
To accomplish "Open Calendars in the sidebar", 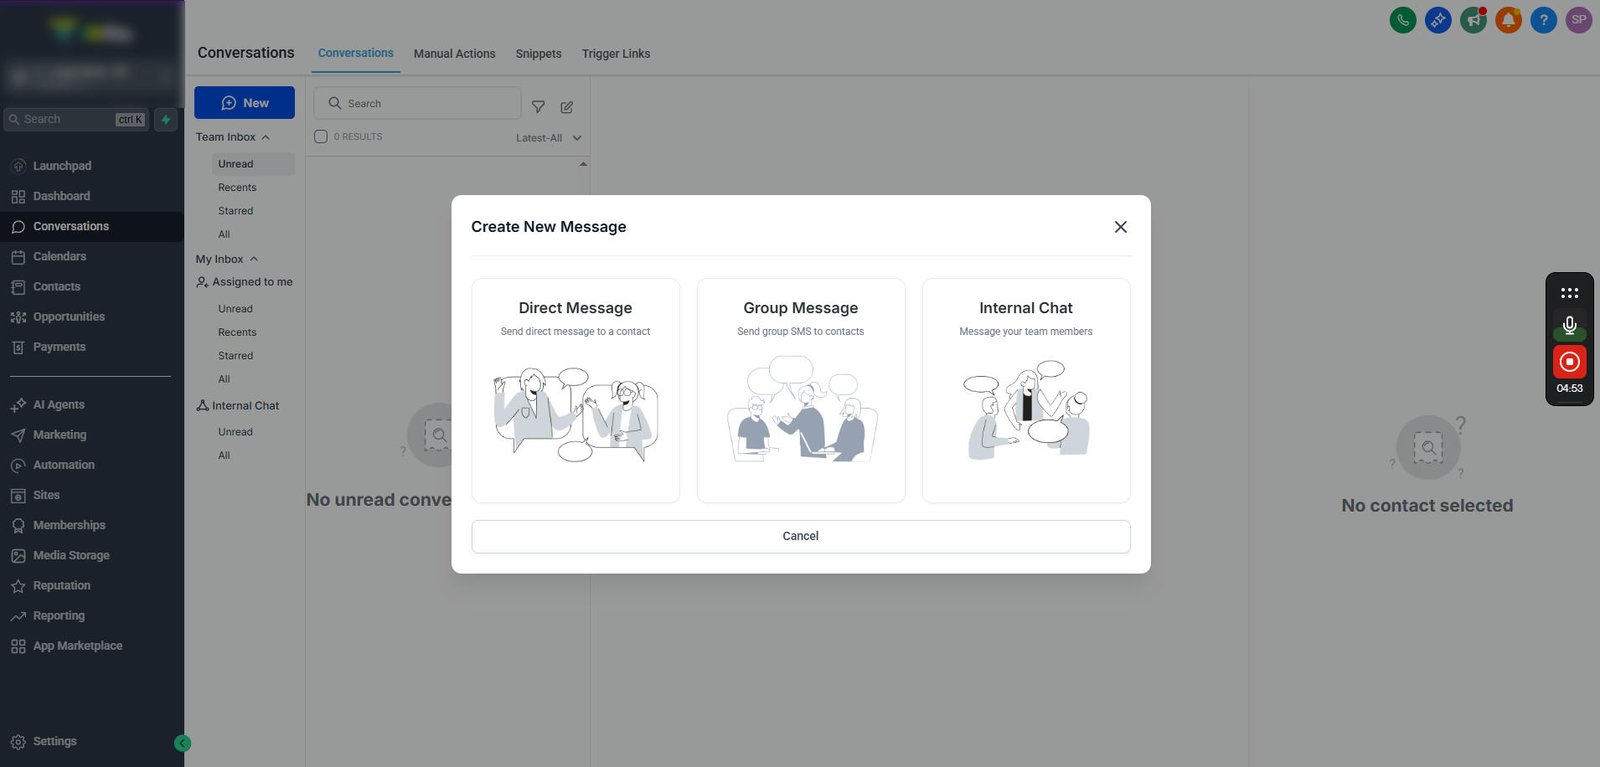I will click(x=60, y=256).
